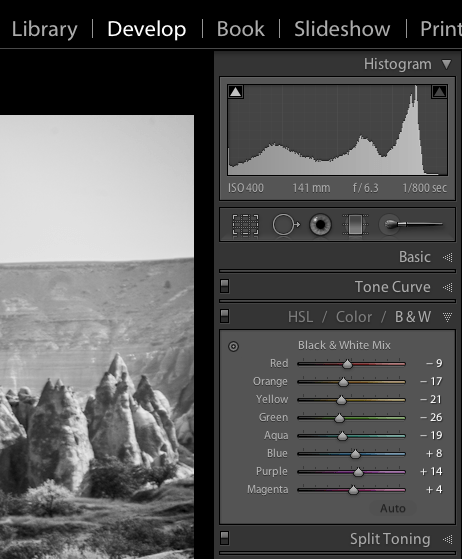Screen dimensions: 462x559
Task: Click the 1/800 sec shutter speed text
Action: (424, 188)
